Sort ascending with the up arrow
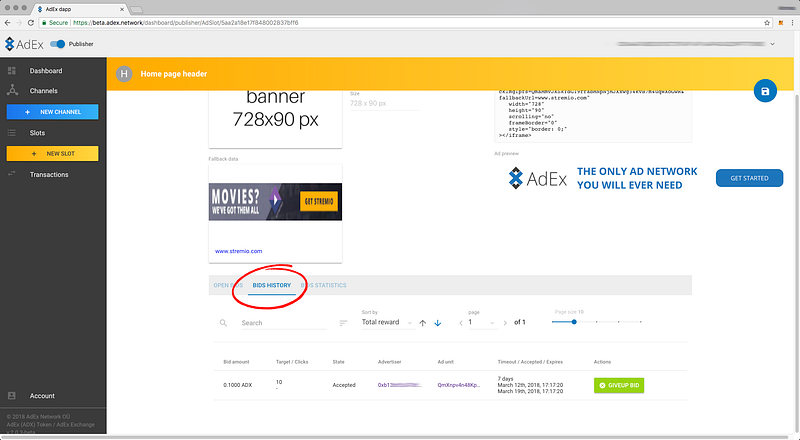800x440 pixels. coord(422,323)
